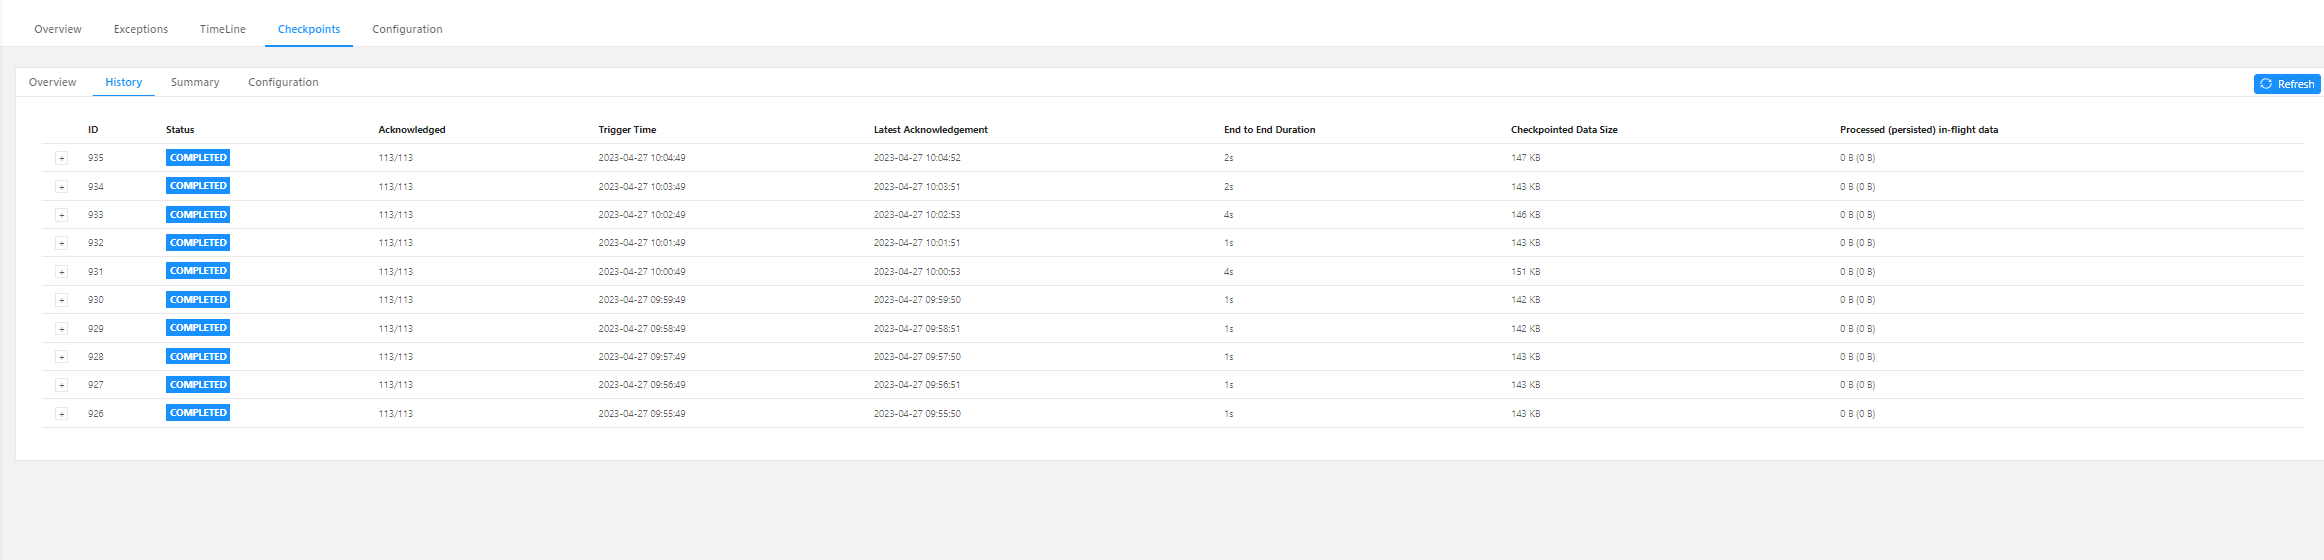Select the History sub-tab
The width and height of the screenshot is (2324, 560).
124,82
